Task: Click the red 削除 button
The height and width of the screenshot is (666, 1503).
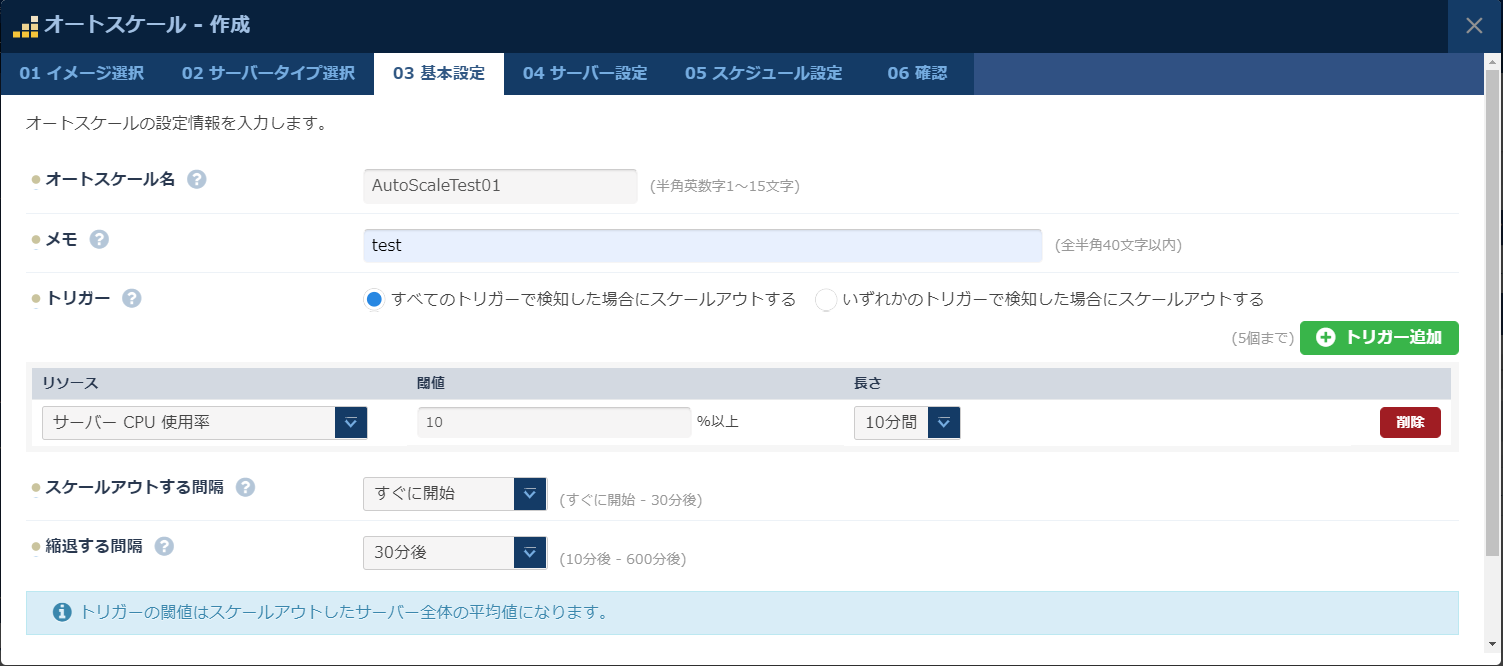Action: click(1410, 422)
